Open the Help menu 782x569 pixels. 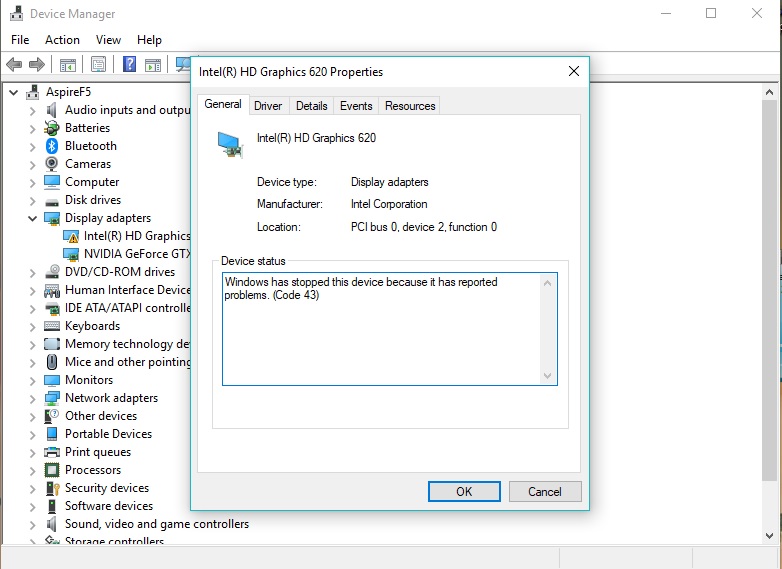(x=149, y=40)
